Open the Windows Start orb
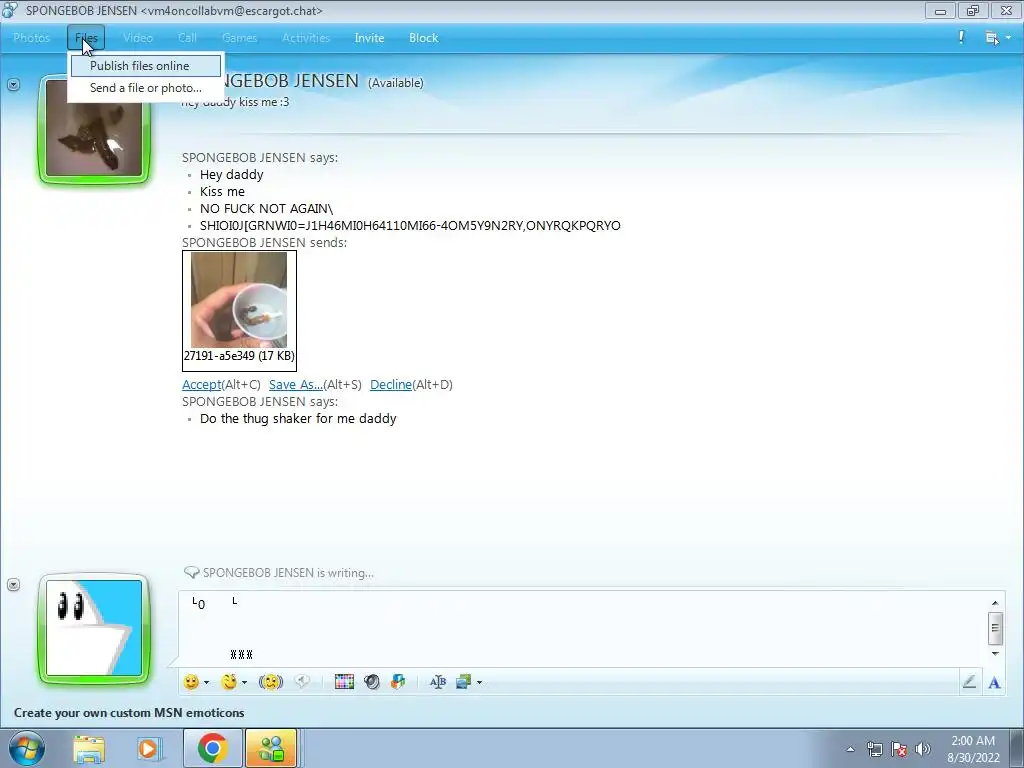Screen dimensions: 1024x768 [26, 748]
